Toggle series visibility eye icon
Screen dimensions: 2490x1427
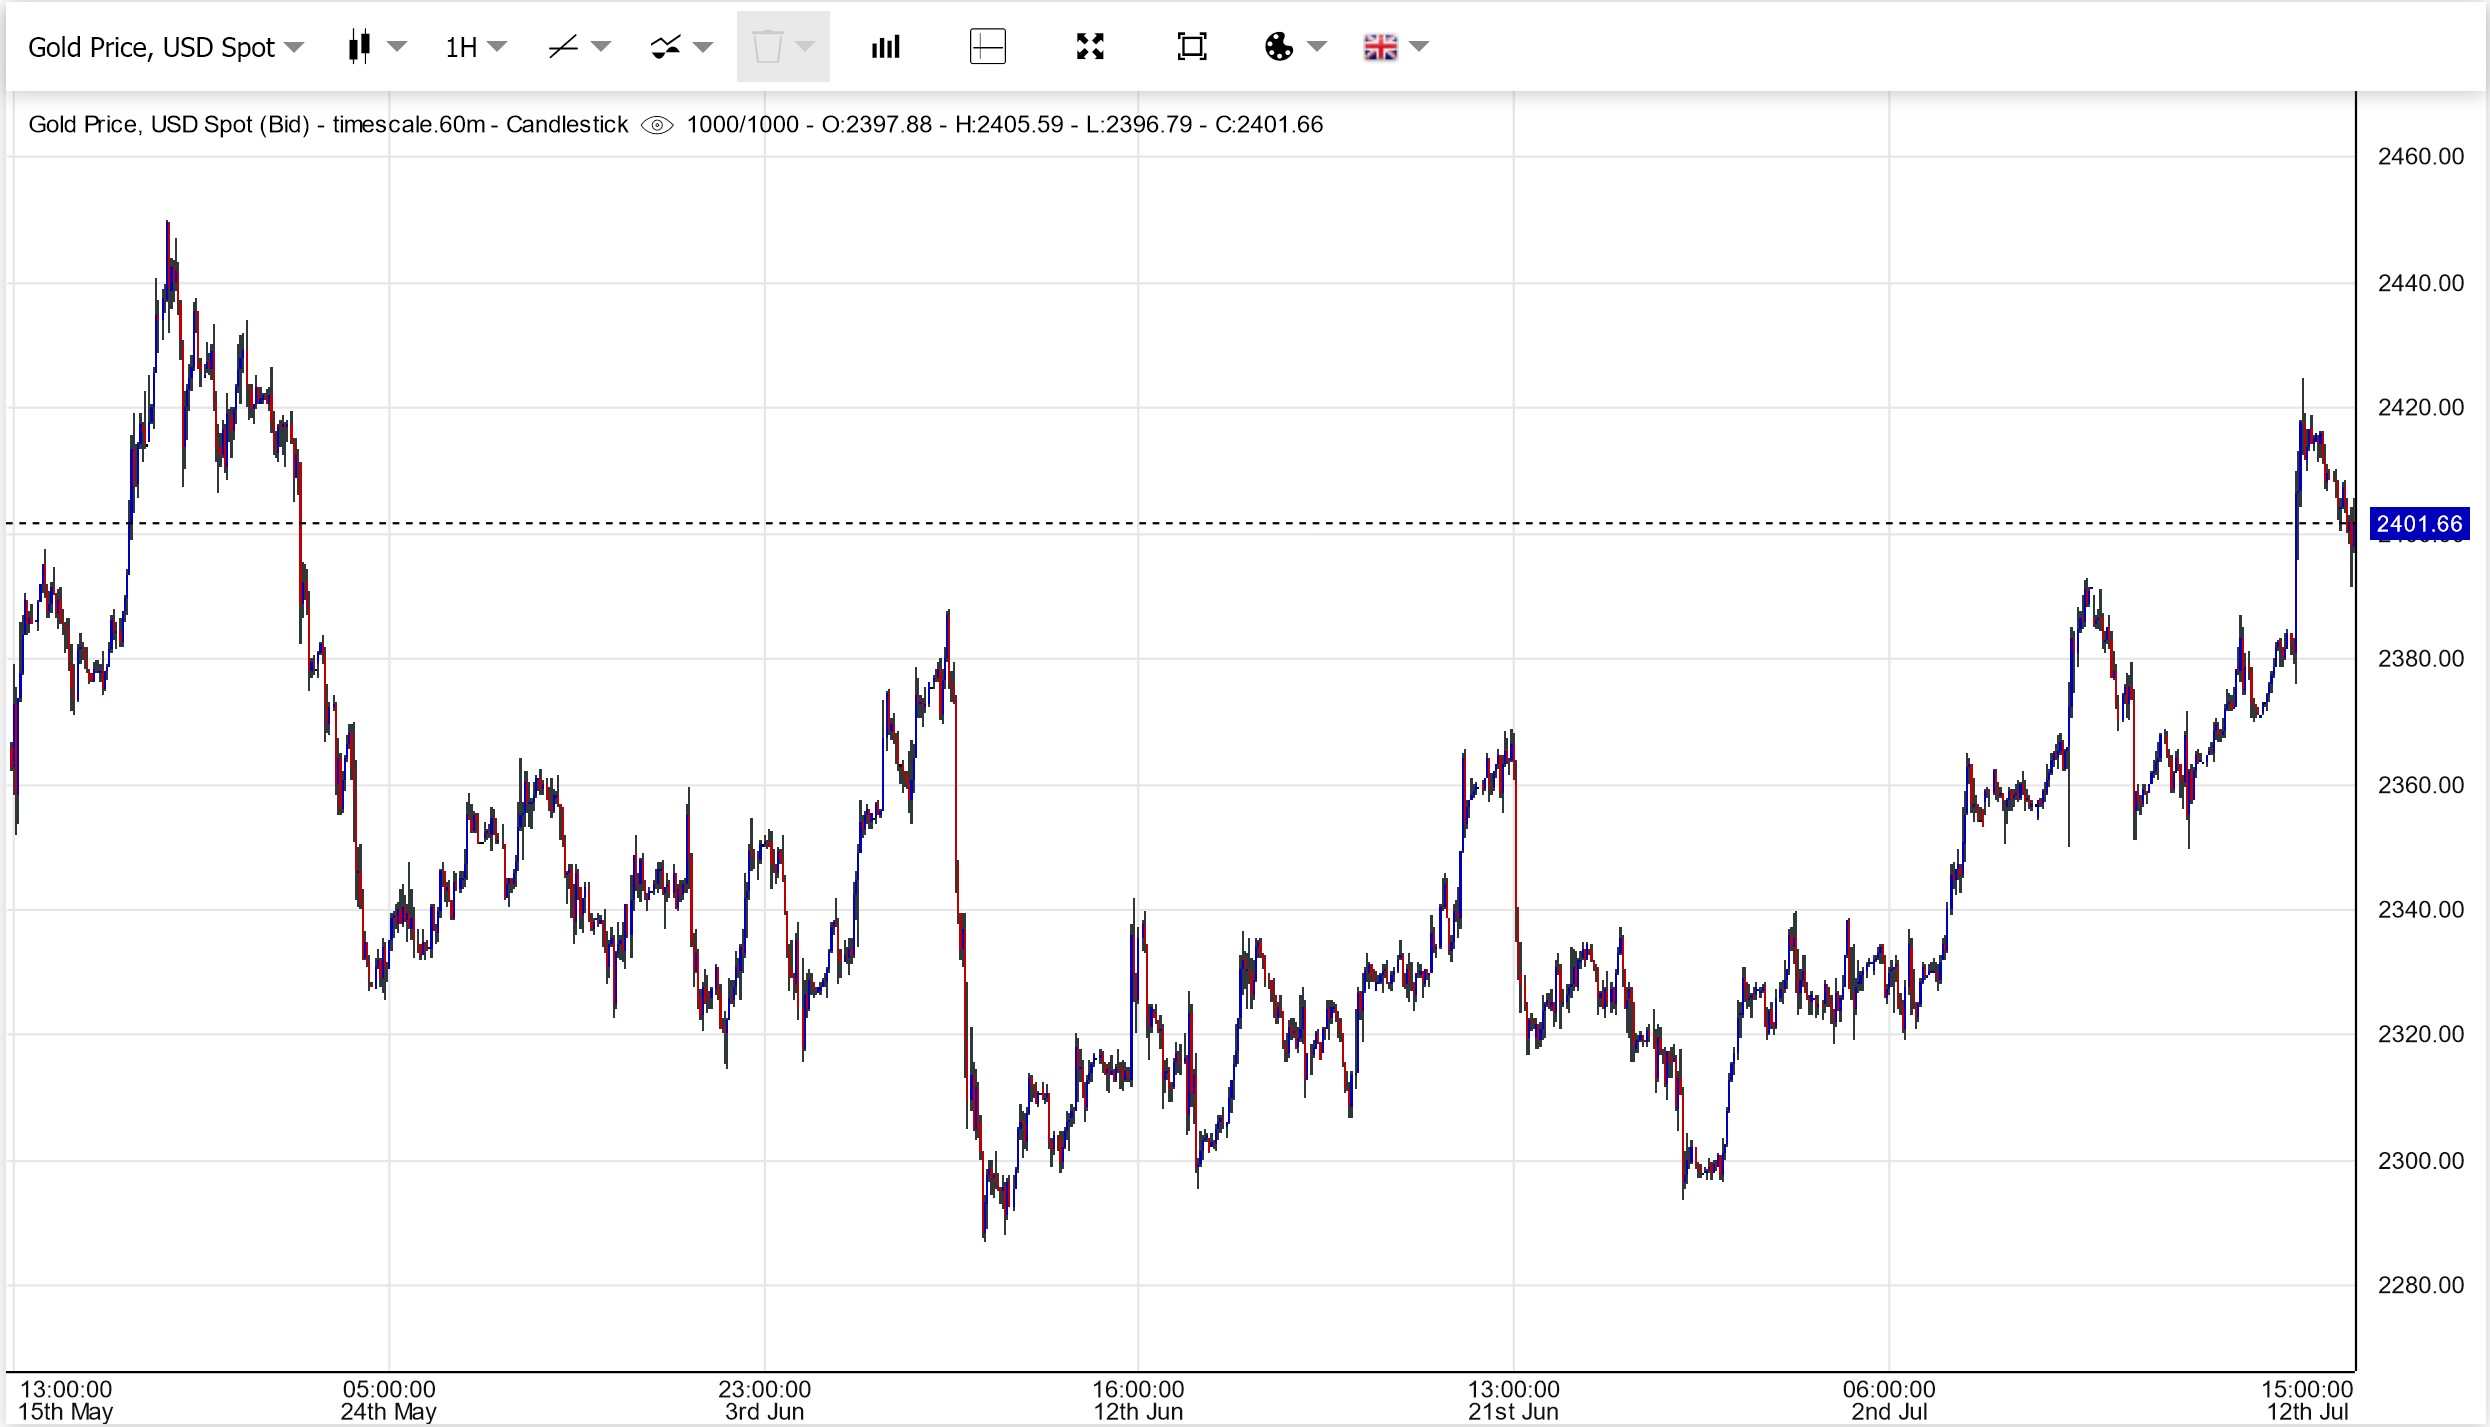tap(657, 125)
